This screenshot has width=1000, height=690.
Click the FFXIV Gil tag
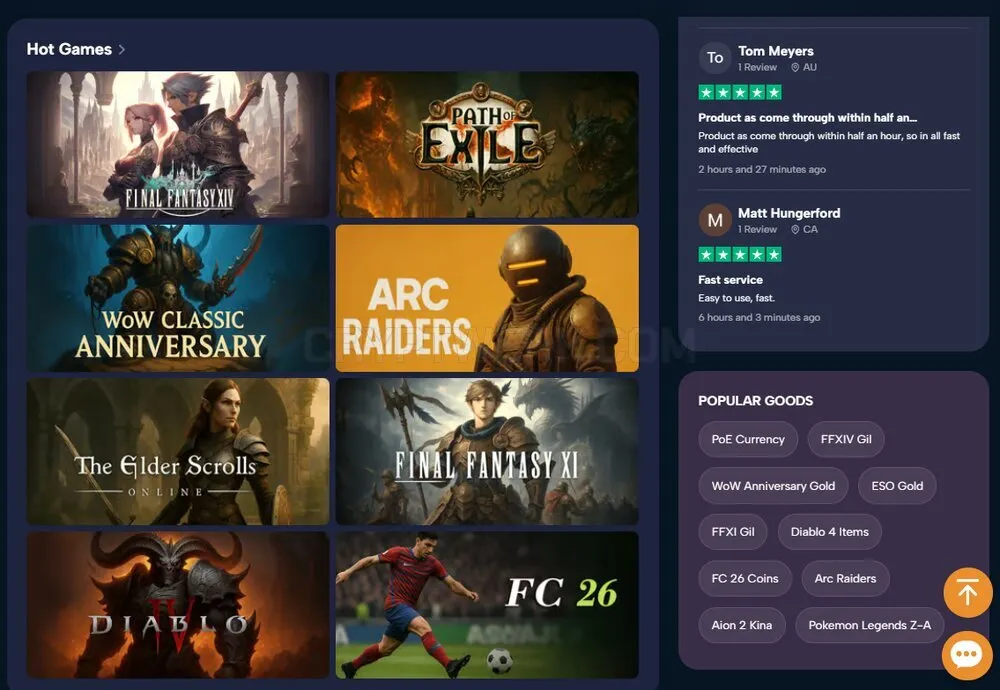point(846,439)
